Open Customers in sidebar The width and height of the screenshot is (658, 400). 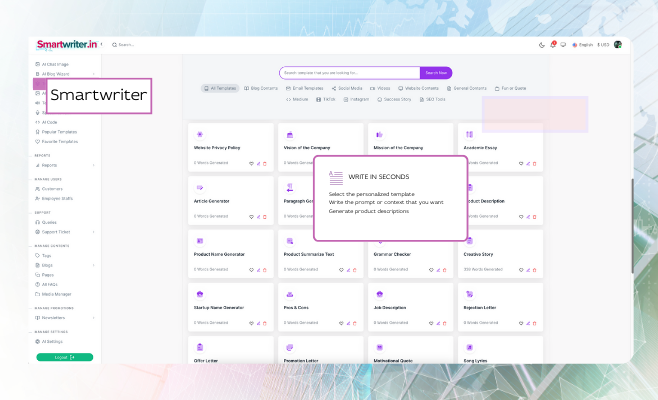tap(49, 189)
